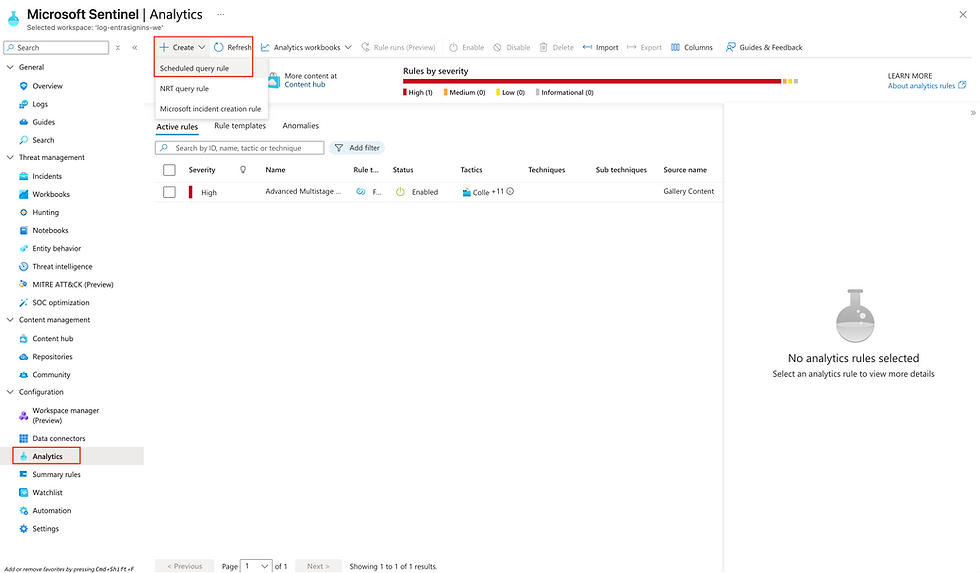
Task: Open Workbooks in Threat management
Action: pyautogui.click(x=51, y=194)
